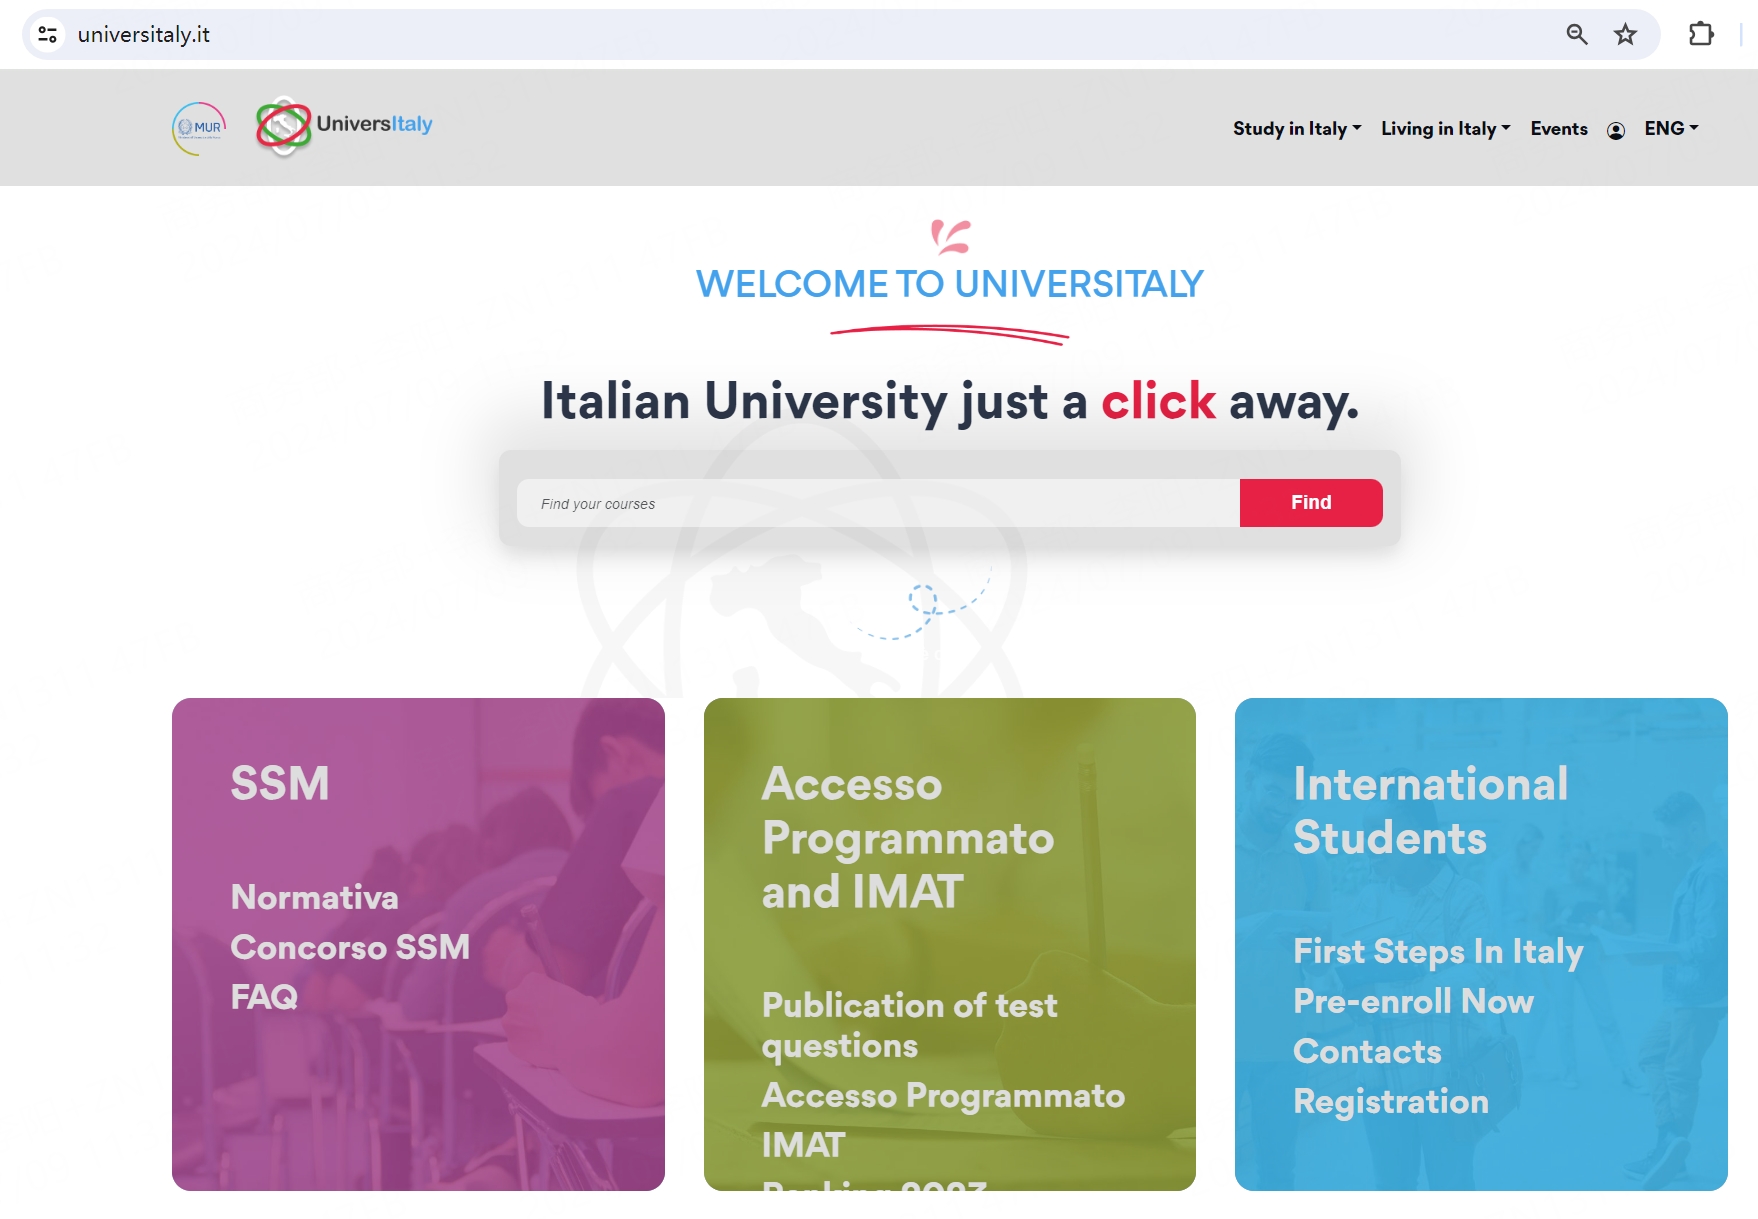The height and width of the screenshot is (1219, 1758).
Task: Bookmark this page with the star icon
Action: 1625,35
